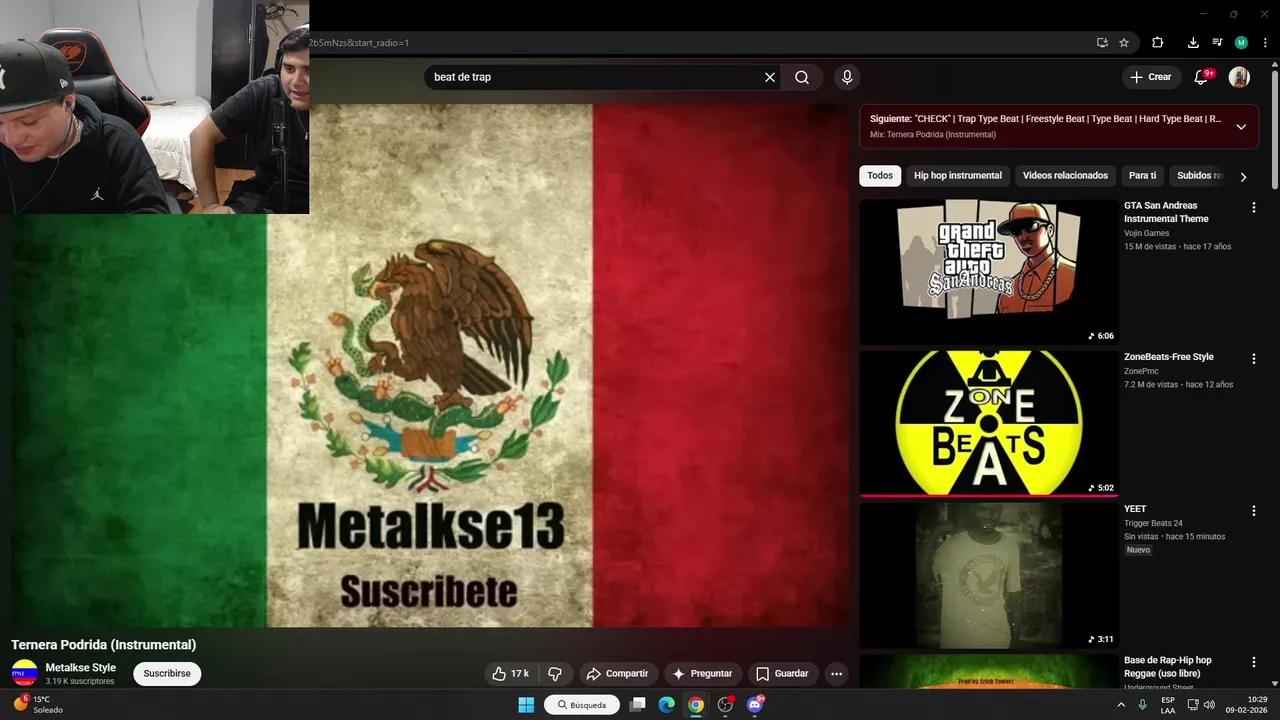Select the Subidos recientemente chip

[1199, 176]
